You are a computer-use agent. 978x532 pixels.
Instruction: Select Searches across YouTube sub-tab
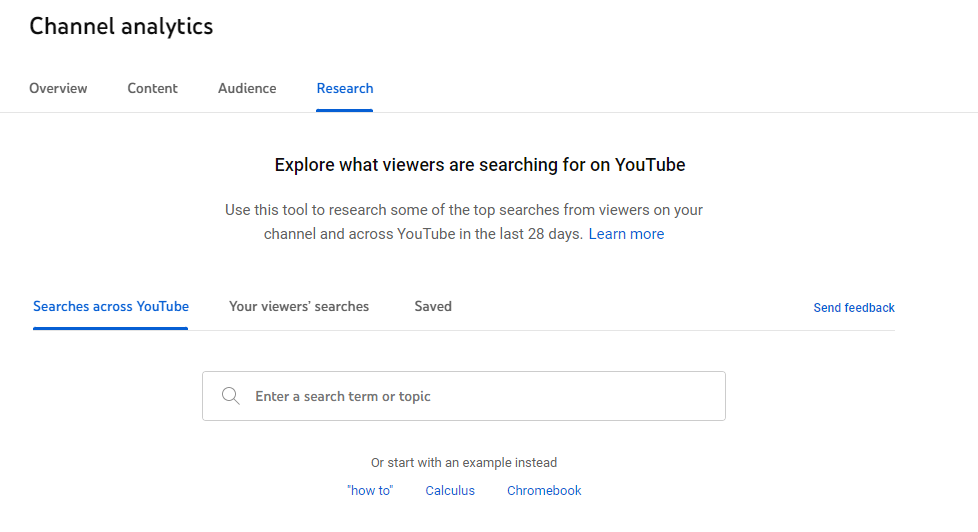tap(111, 306)
